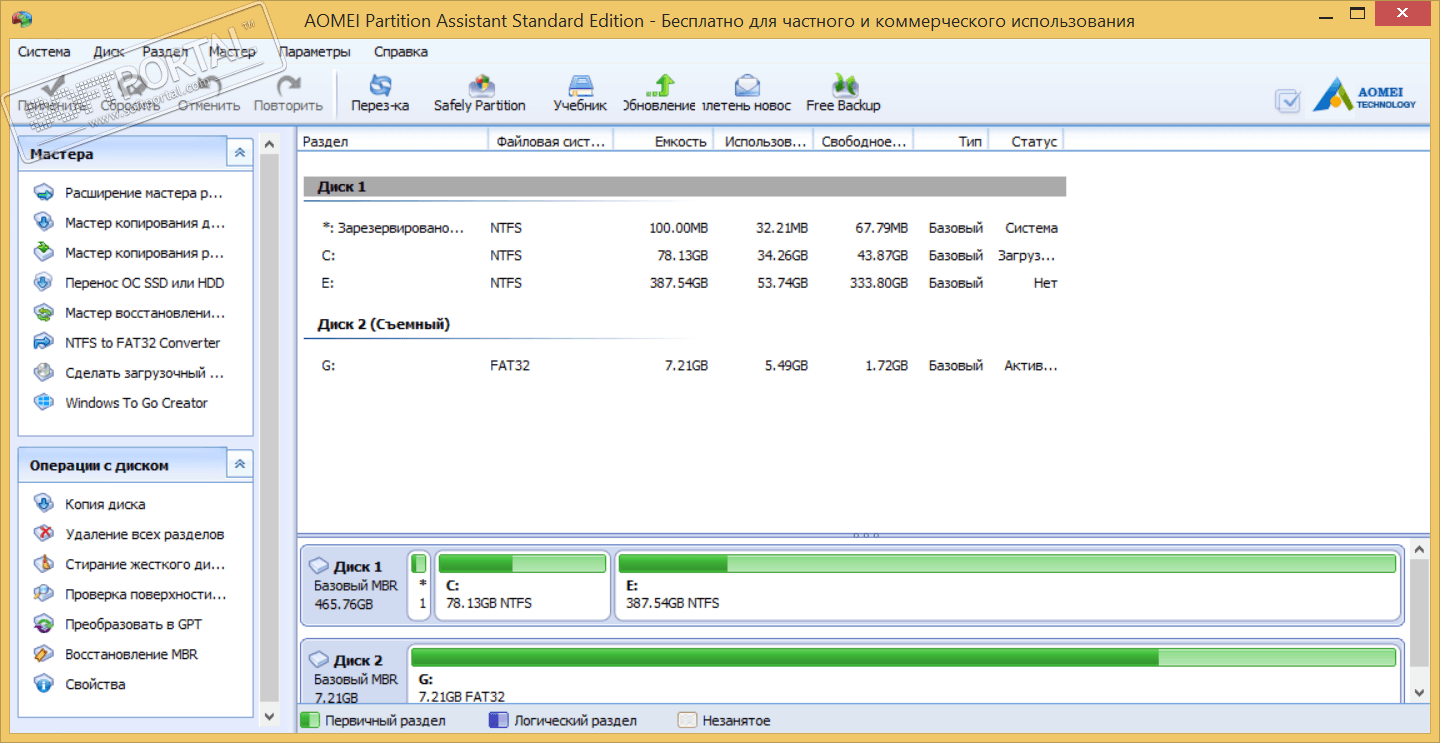Screen dimensions: 1440x743
Task: Open the Safely Partition tool
Action: (479, 94)
